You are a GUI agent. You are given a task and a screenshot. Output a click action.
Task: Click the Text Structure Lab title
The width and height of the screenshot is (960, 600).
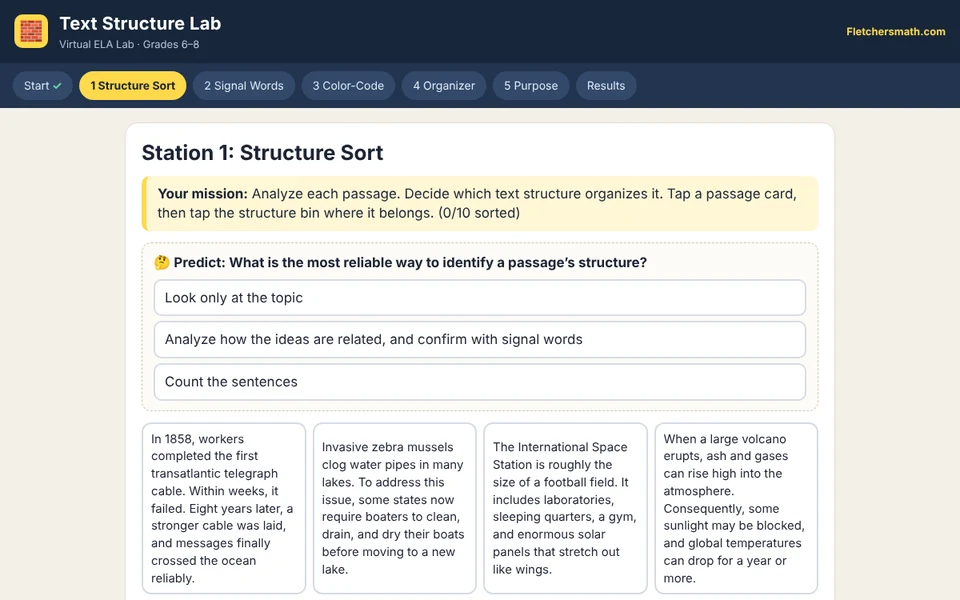[140, 23]
